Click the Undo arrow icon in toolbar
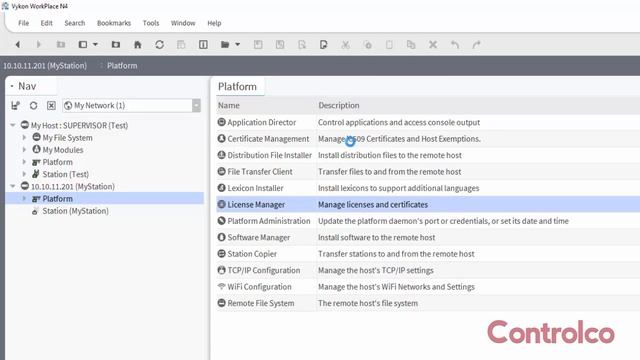640x360 pixels. click(x=455, y=44)
